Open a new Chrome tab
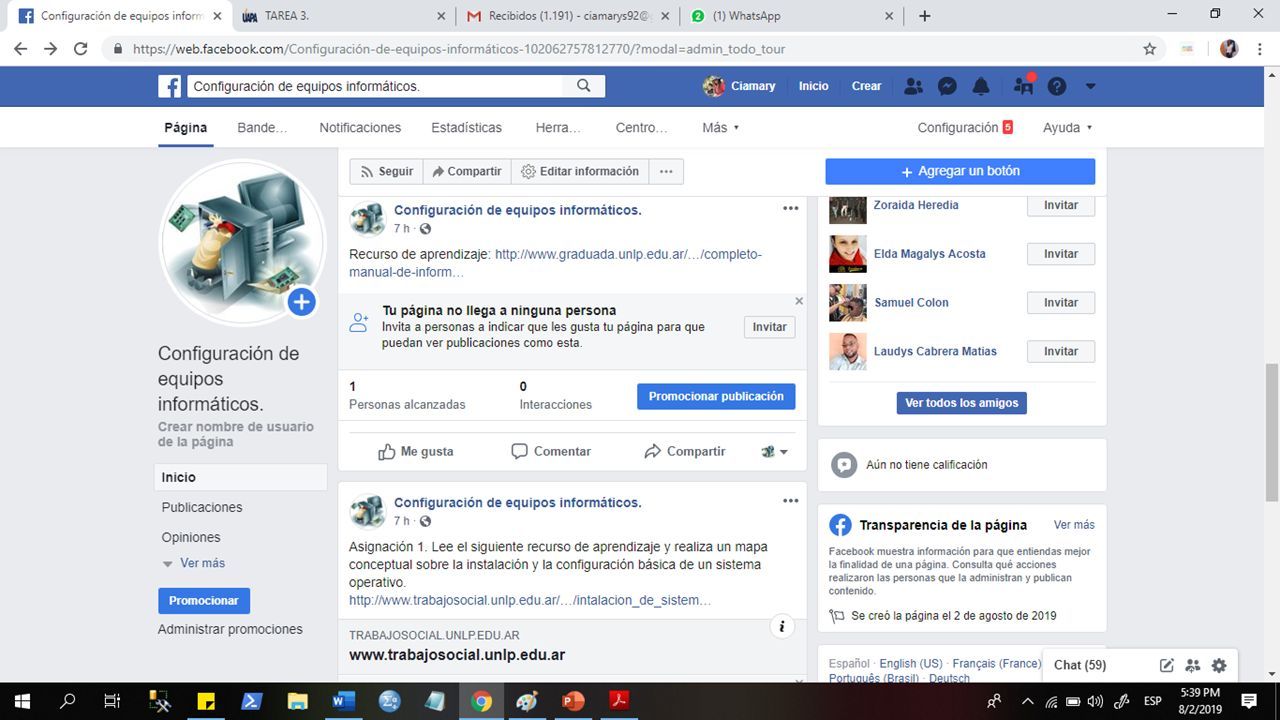 pyautogui.click(x=925, y=16)
